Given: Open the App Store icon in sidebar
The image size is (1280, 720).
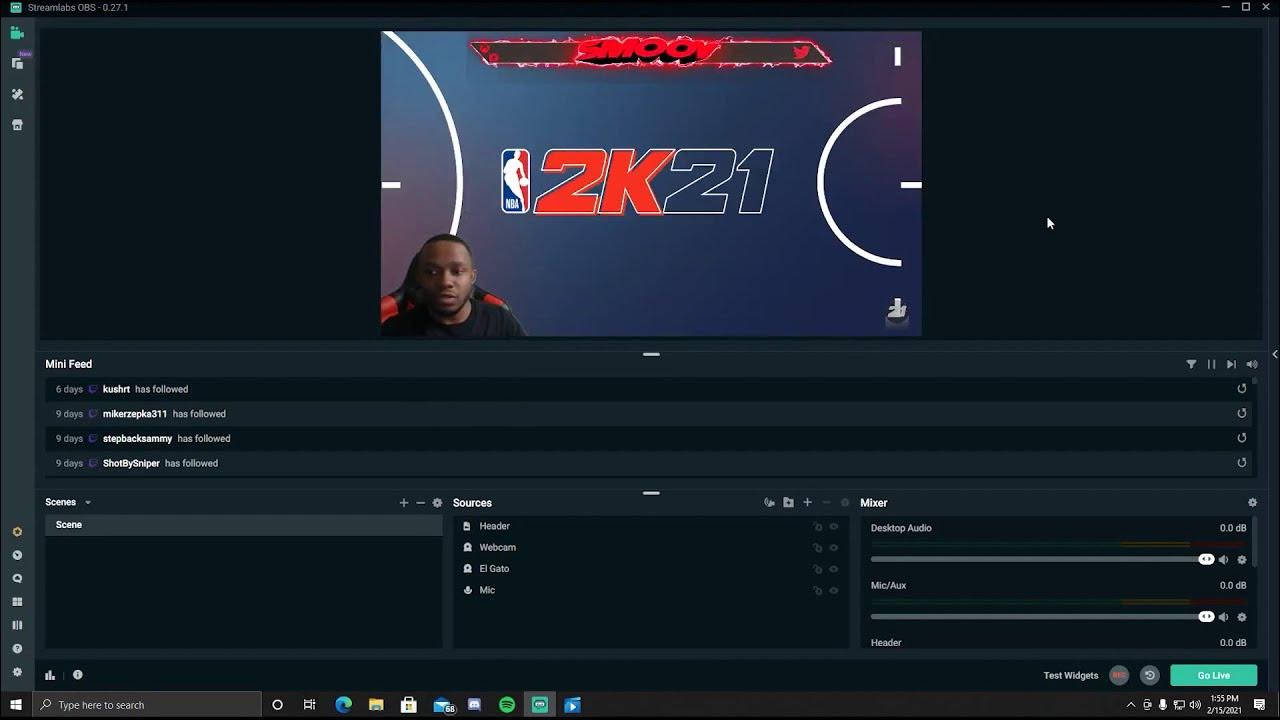Looking at the screenshot, I should pyautogui.click(x=17, y=125).
